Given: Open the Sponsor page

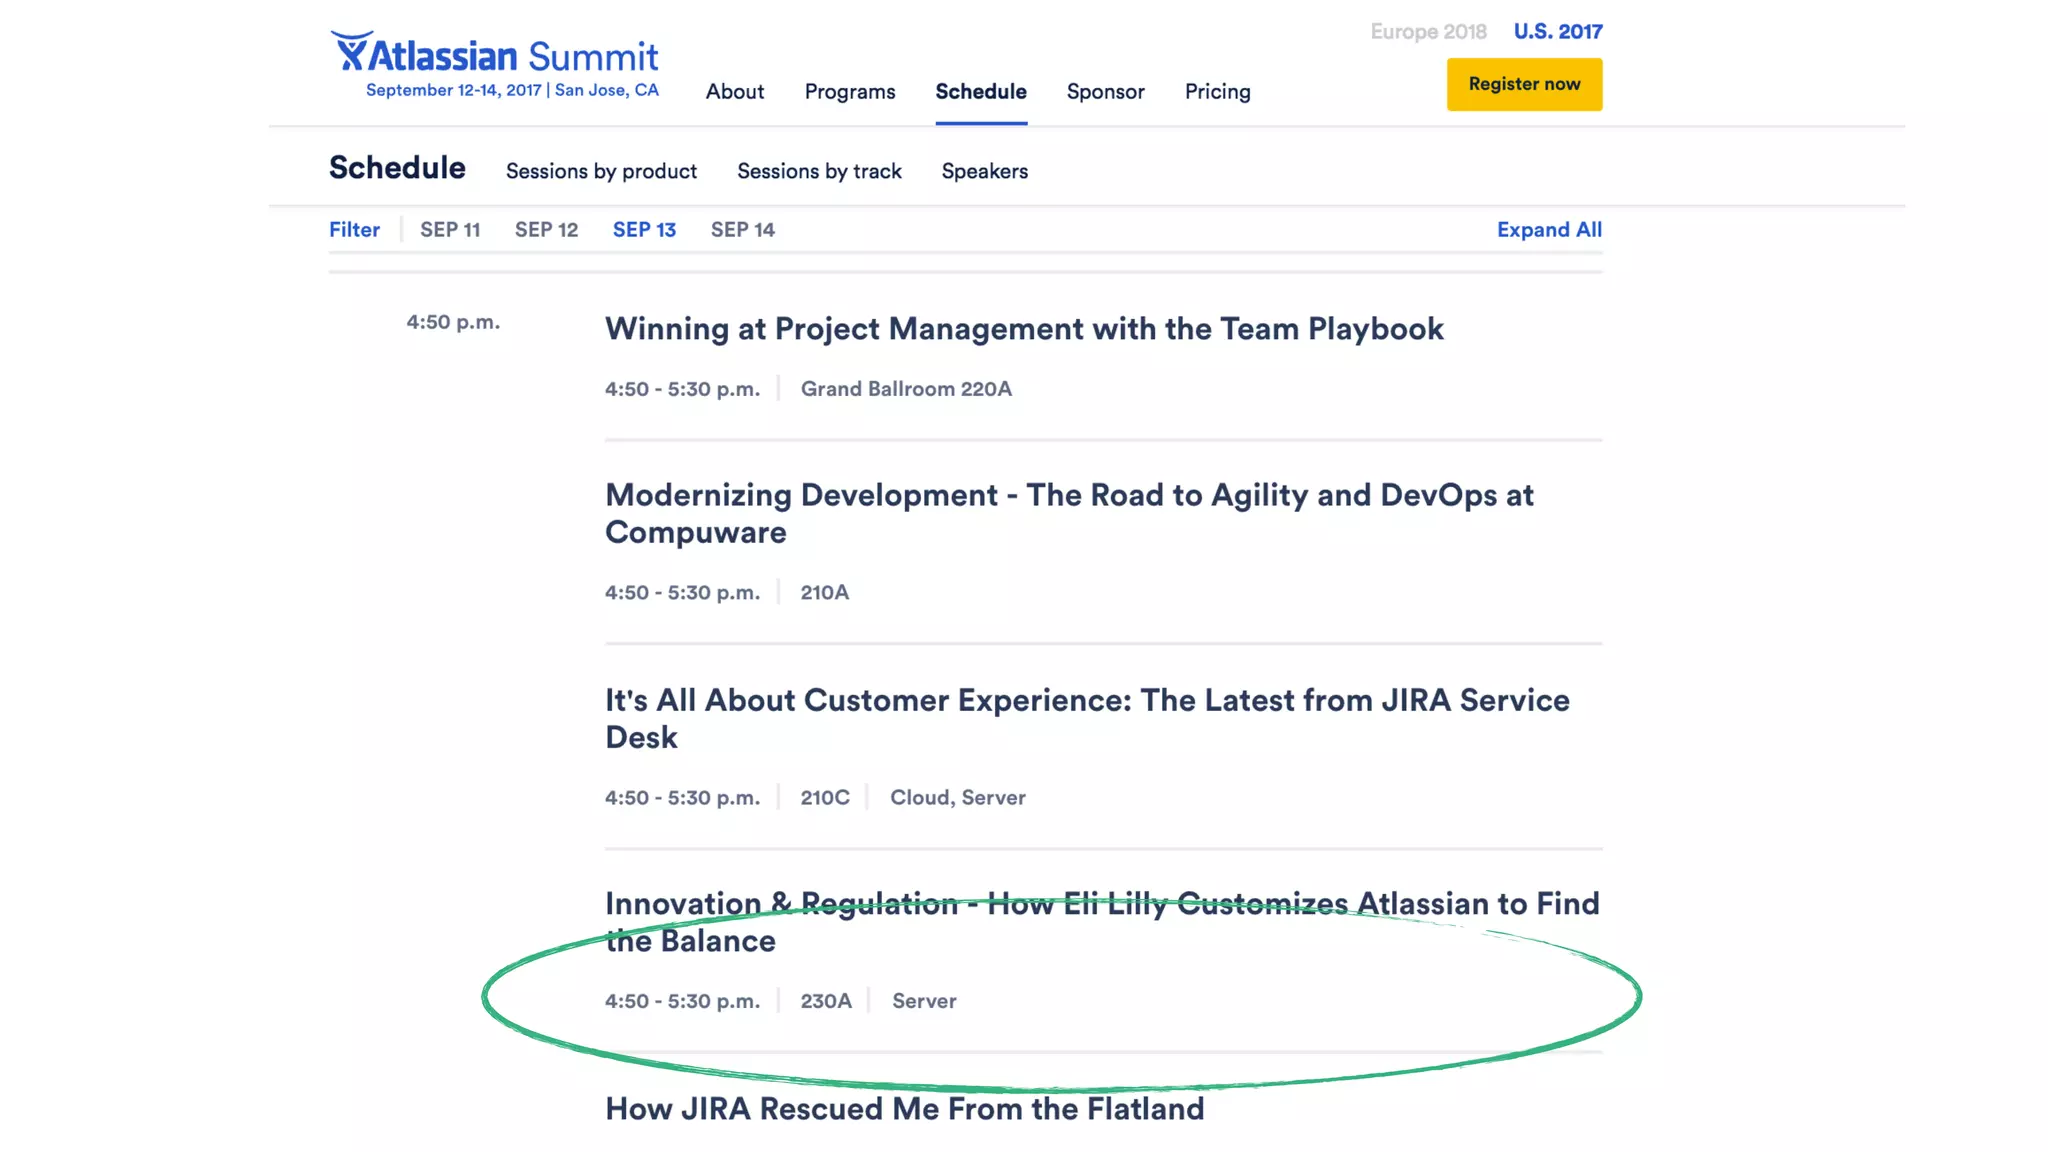Looking at the screenshot, I should point(1105,92).
